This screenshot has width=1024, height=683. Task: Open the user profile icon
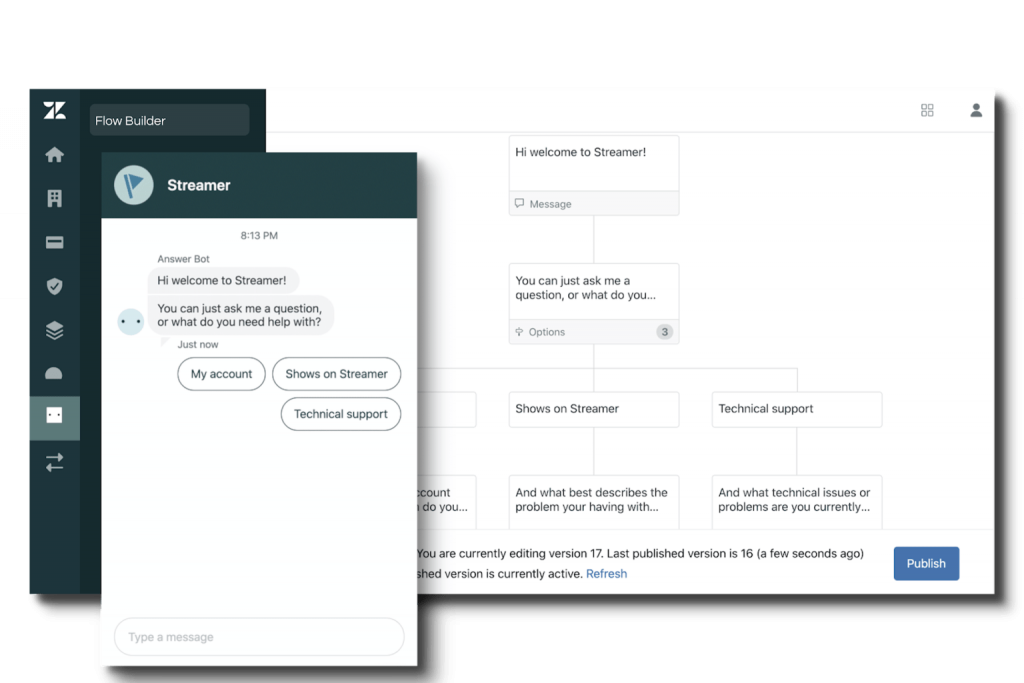976,110
